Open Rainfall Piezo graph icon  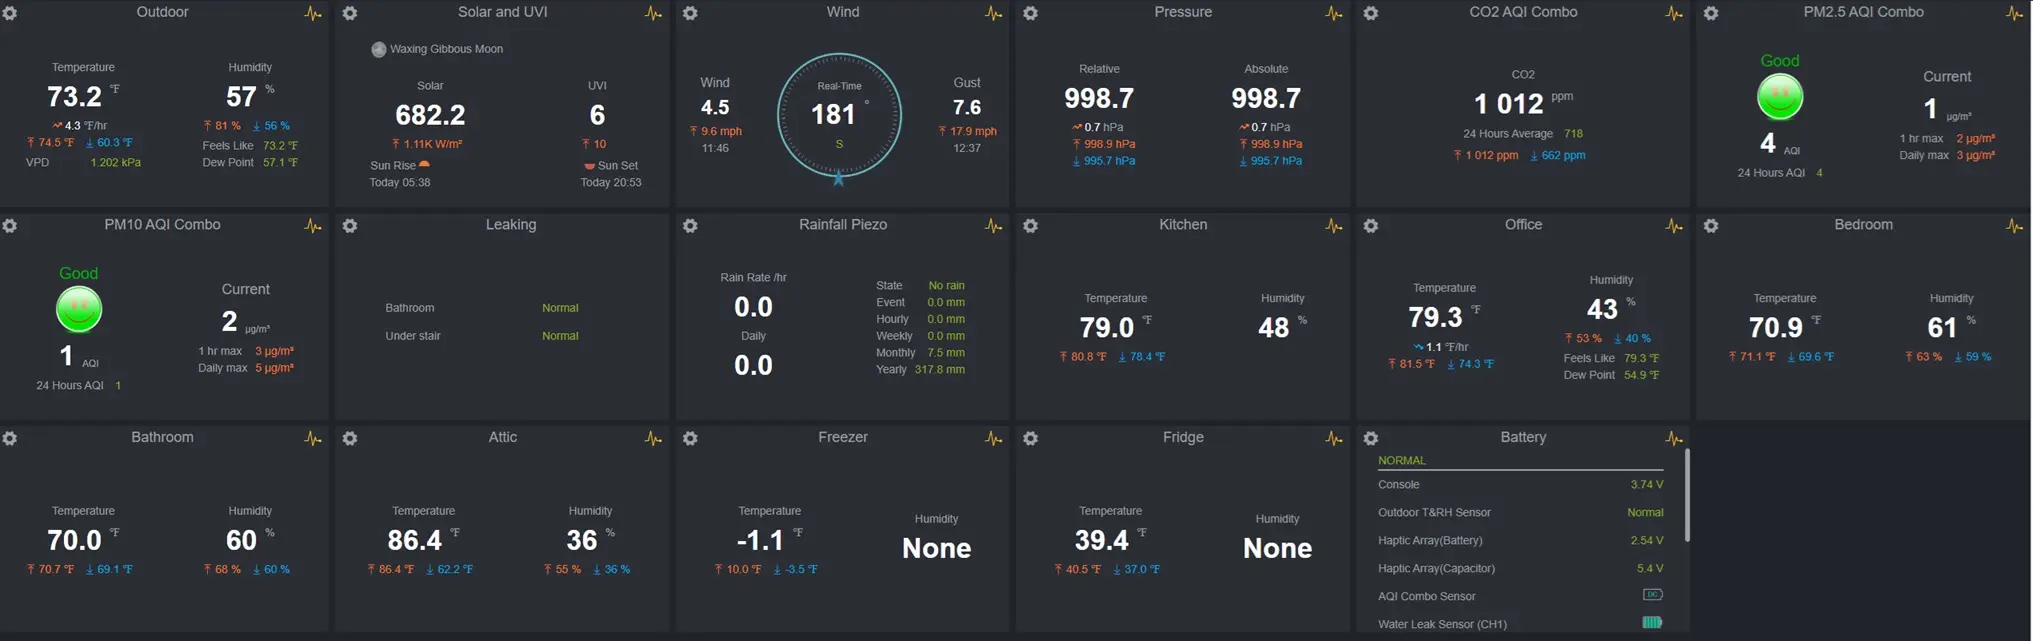[x=993, y=226]
